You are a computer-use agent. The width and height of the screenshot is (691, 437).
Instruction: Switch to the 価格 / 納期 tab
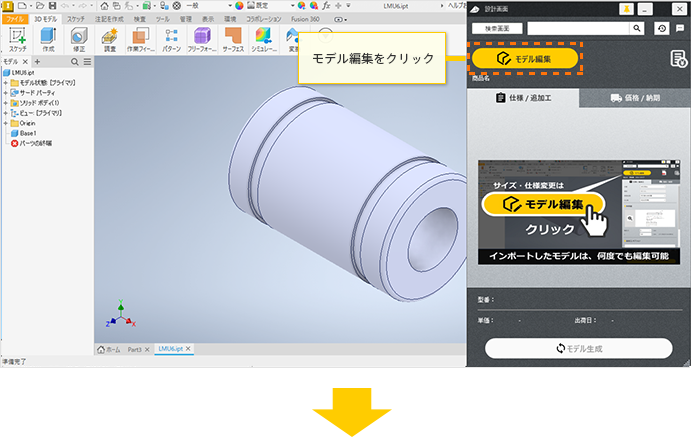[635, 98]
